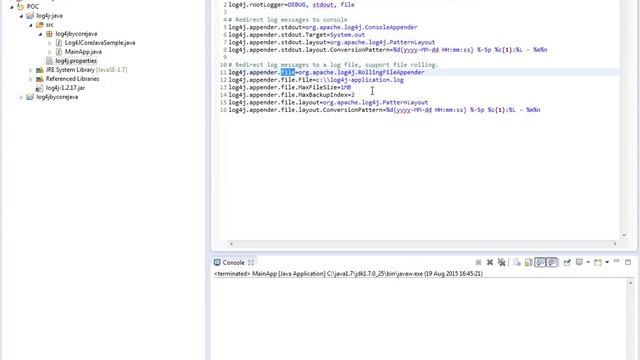Maximize the Console view panel
This screenshot has width=640, height=360.
(628, 262)
